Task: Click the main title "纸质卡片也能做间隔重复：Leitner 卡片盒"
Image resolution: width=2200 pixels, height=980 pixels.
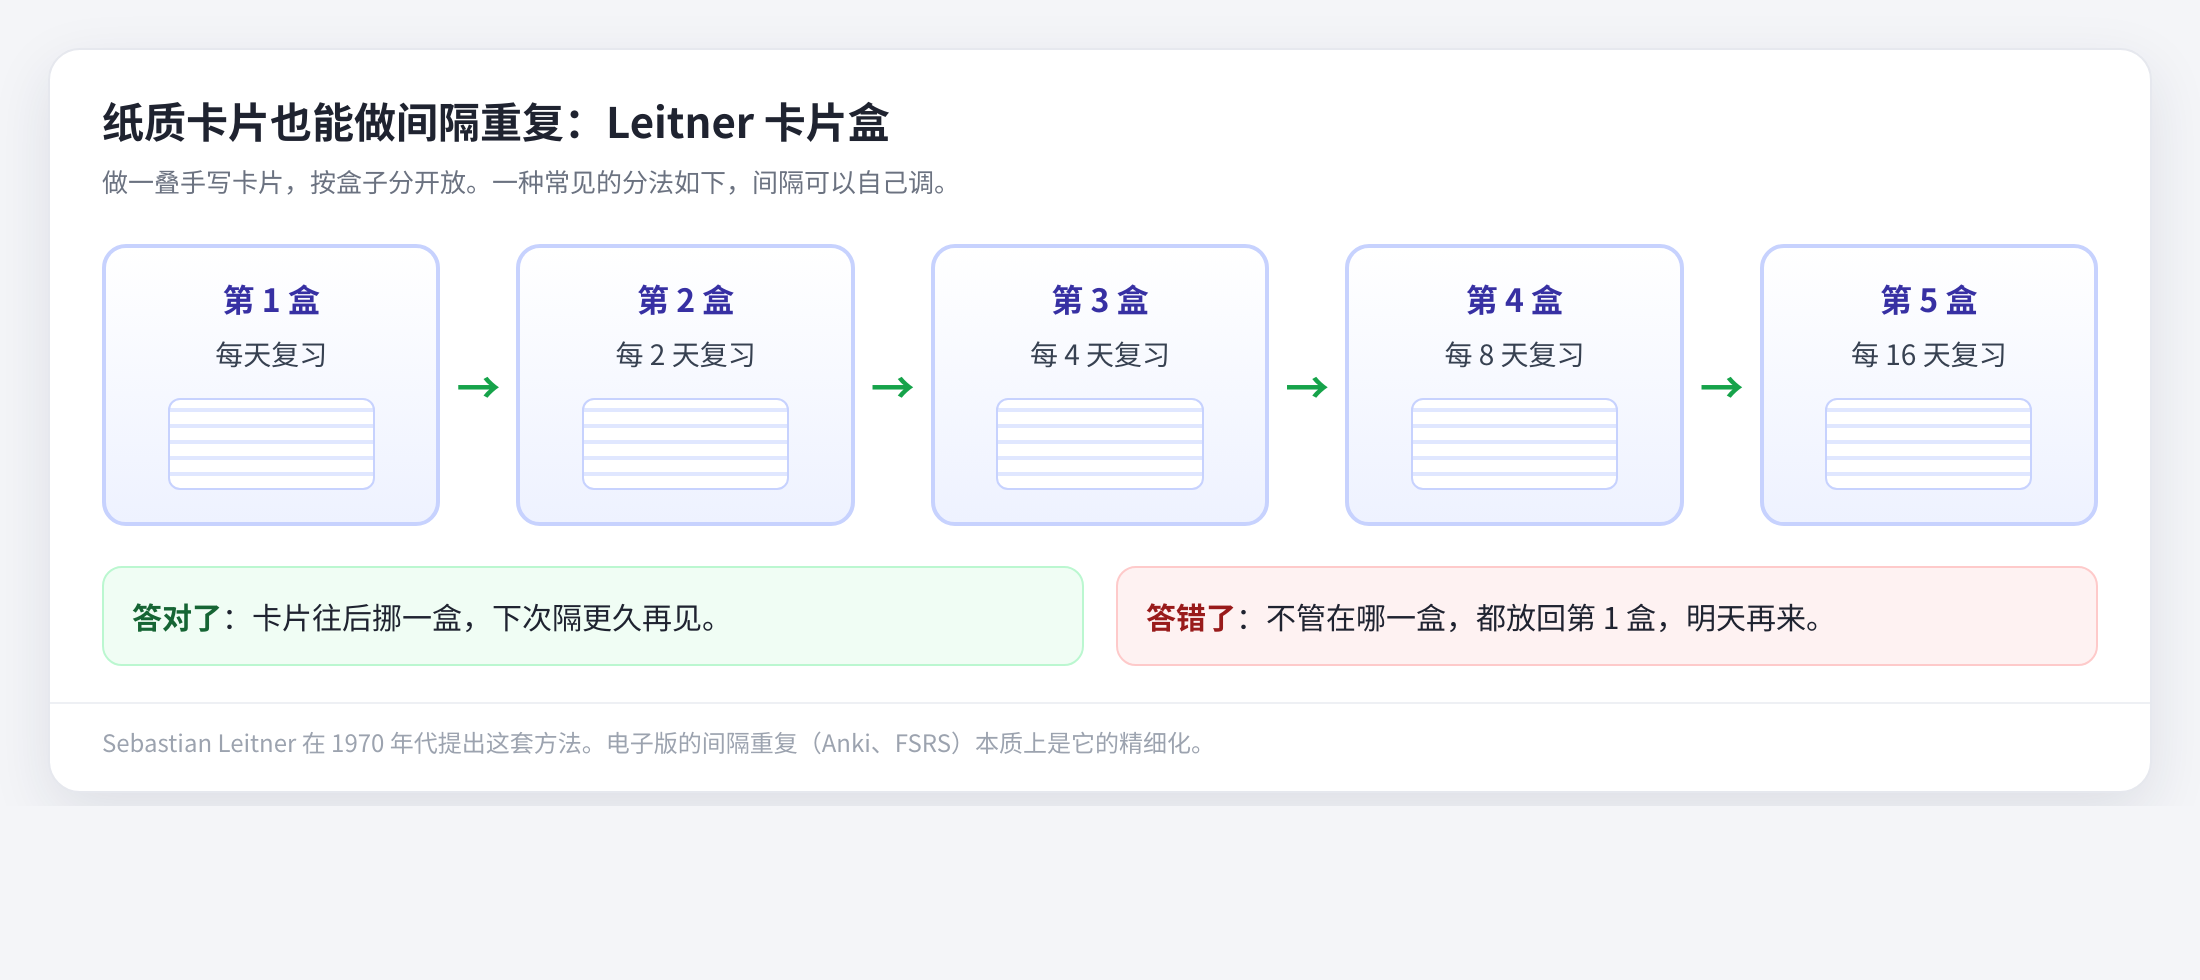Action: point(496,123)
